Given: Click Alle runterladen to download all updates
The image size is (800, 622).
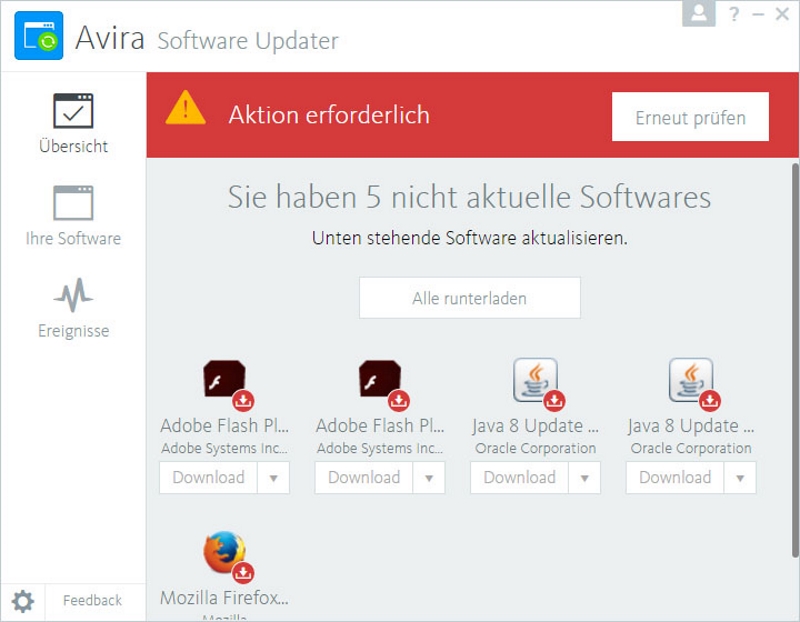Looking at the screenshot, I should (469, 298).
